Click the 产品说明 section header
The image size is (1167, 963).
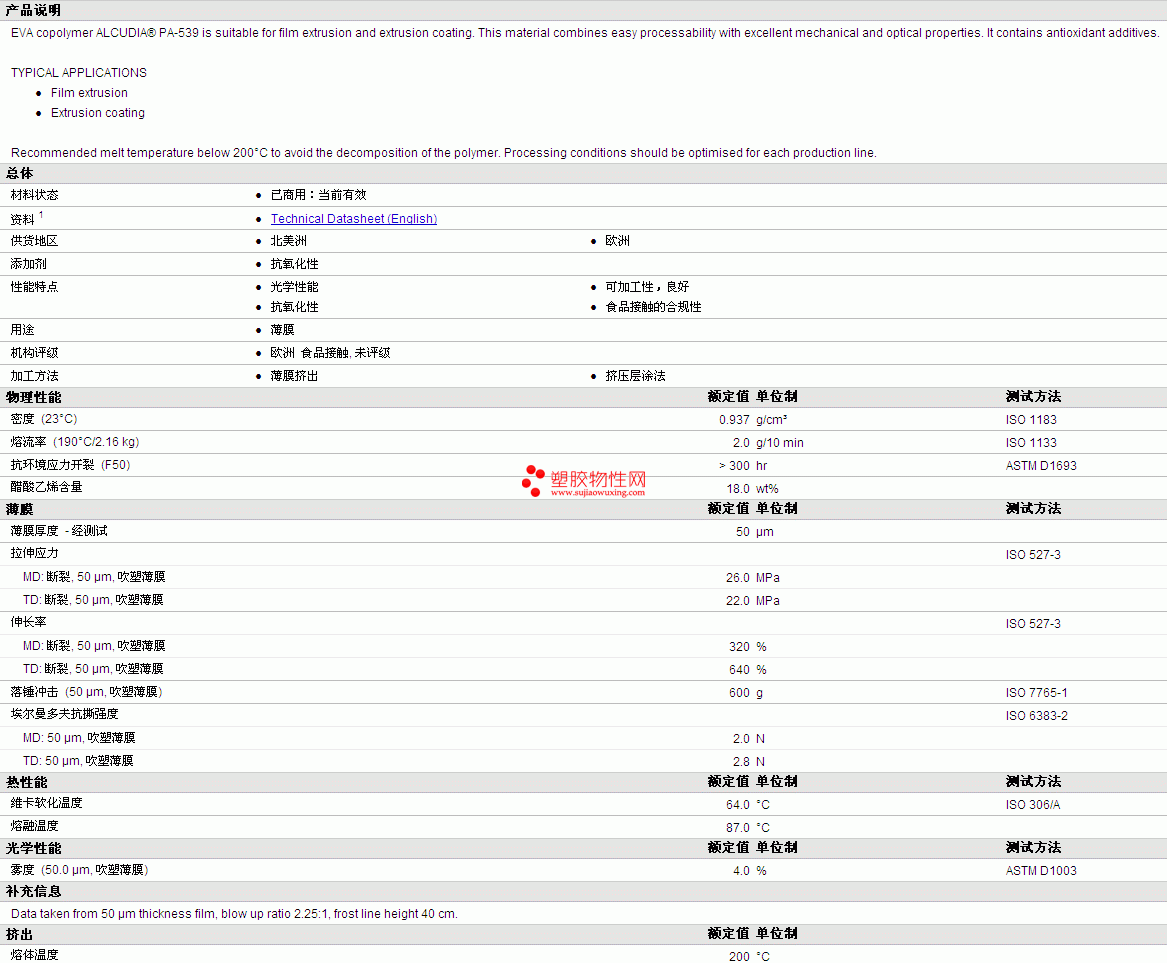click(x=33, y=10)
